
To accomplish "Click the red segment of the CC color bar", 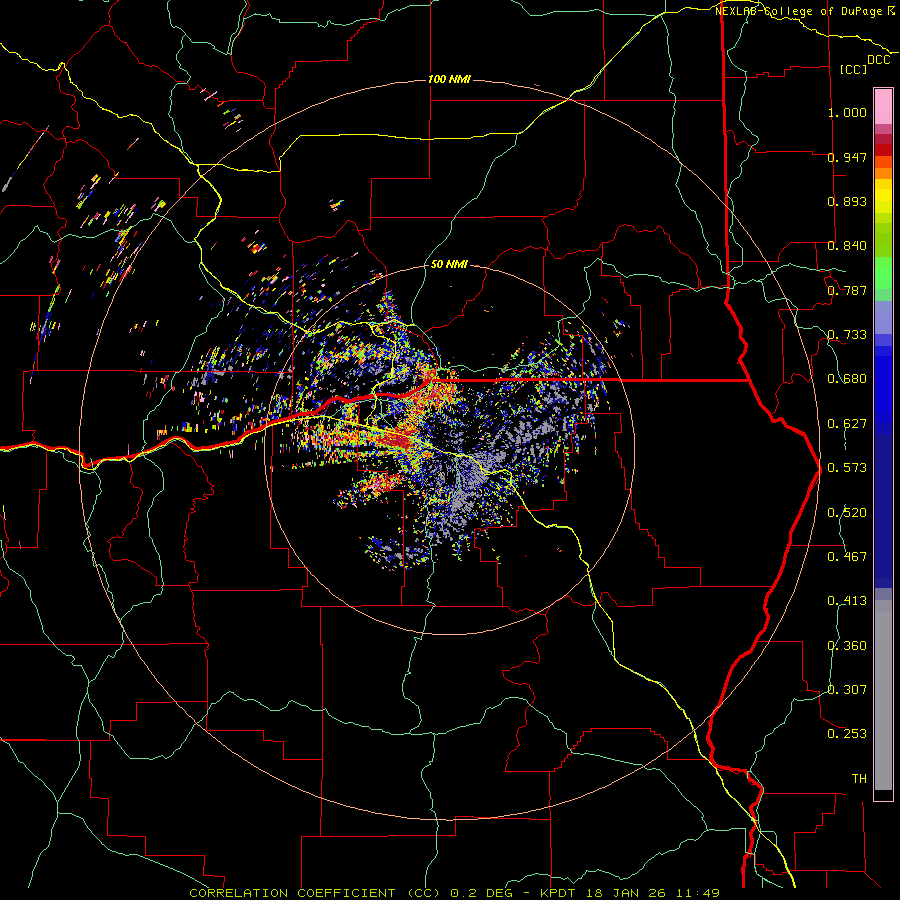I will pyautogui.click(x=883, y=149).
